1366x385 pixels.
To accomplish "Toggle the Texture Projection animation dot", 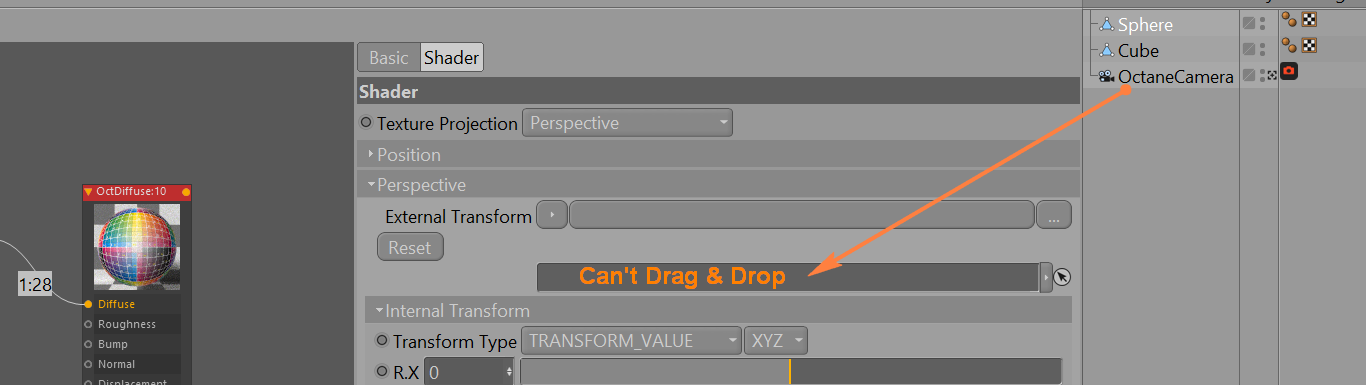I will coord(366,123).
